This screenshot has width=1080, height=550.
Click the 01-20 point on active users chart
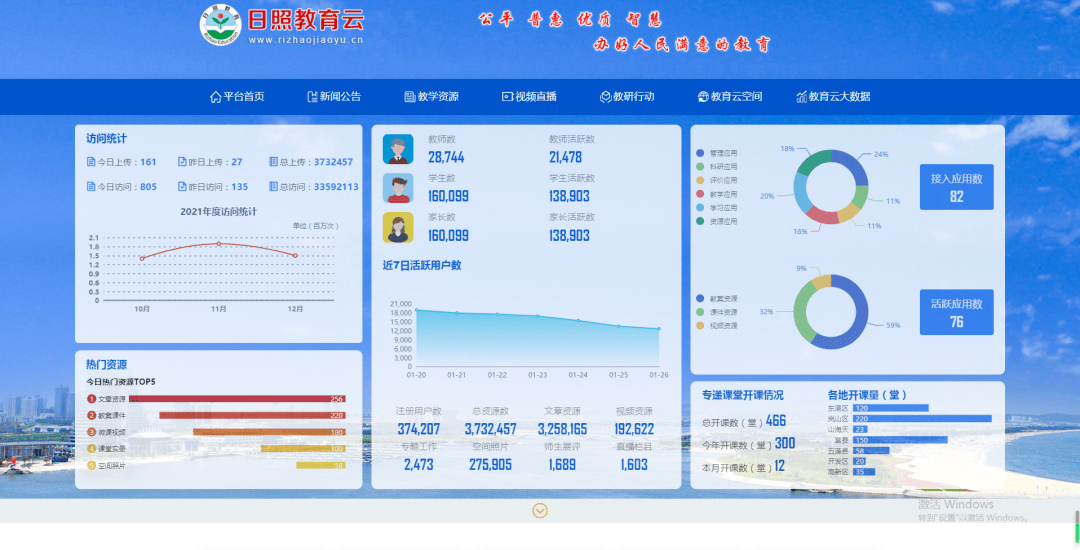point(416,310)
